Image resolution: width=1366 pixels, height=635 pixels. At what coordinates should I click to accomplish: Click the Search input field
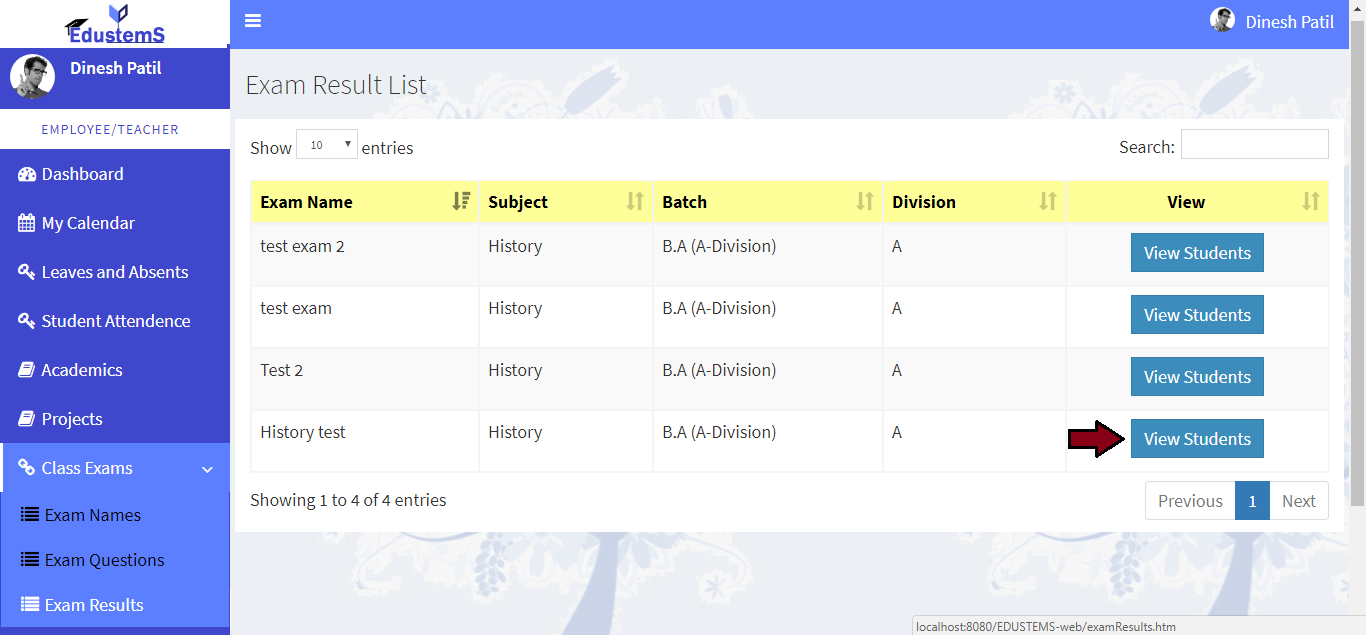(1254, 144)
